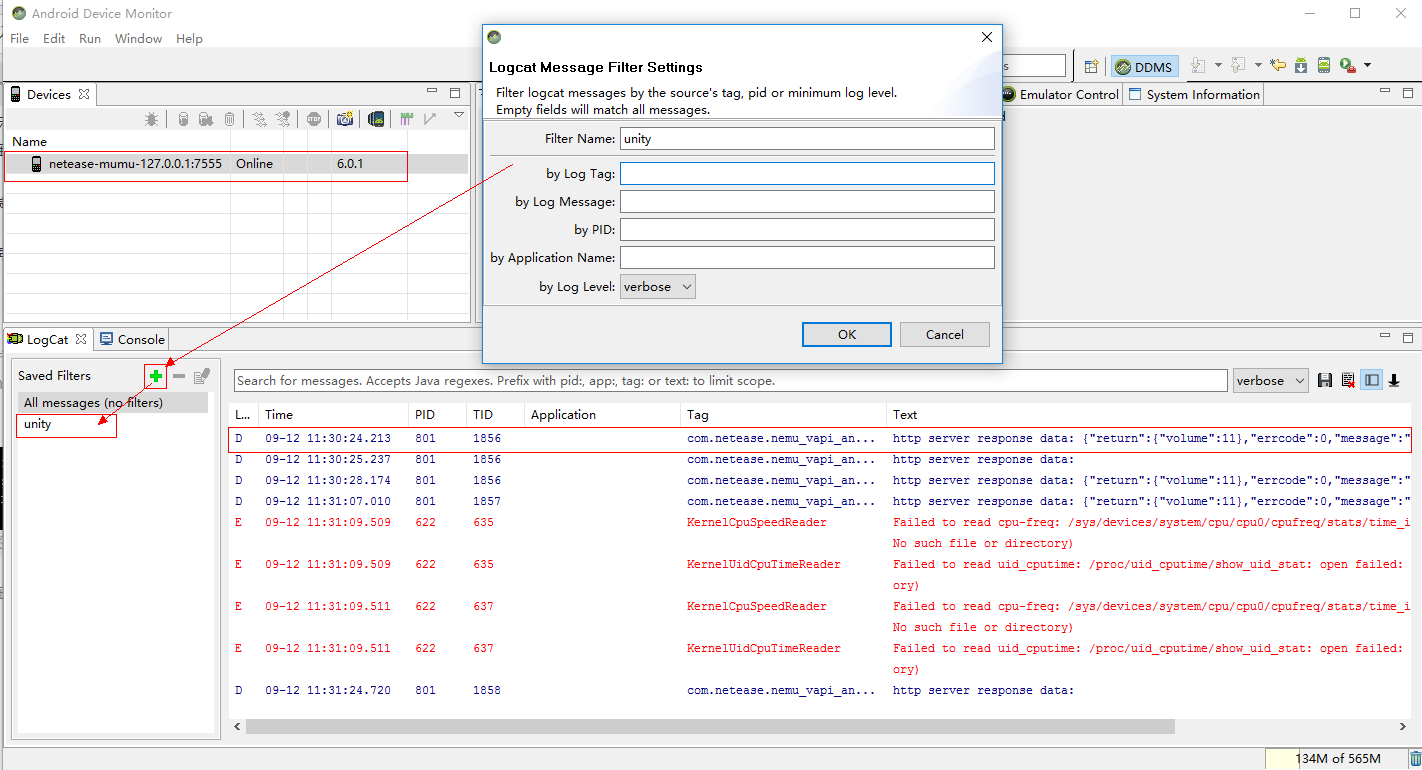
Task: Confirm the filter settings with OK
Action: 847,334
